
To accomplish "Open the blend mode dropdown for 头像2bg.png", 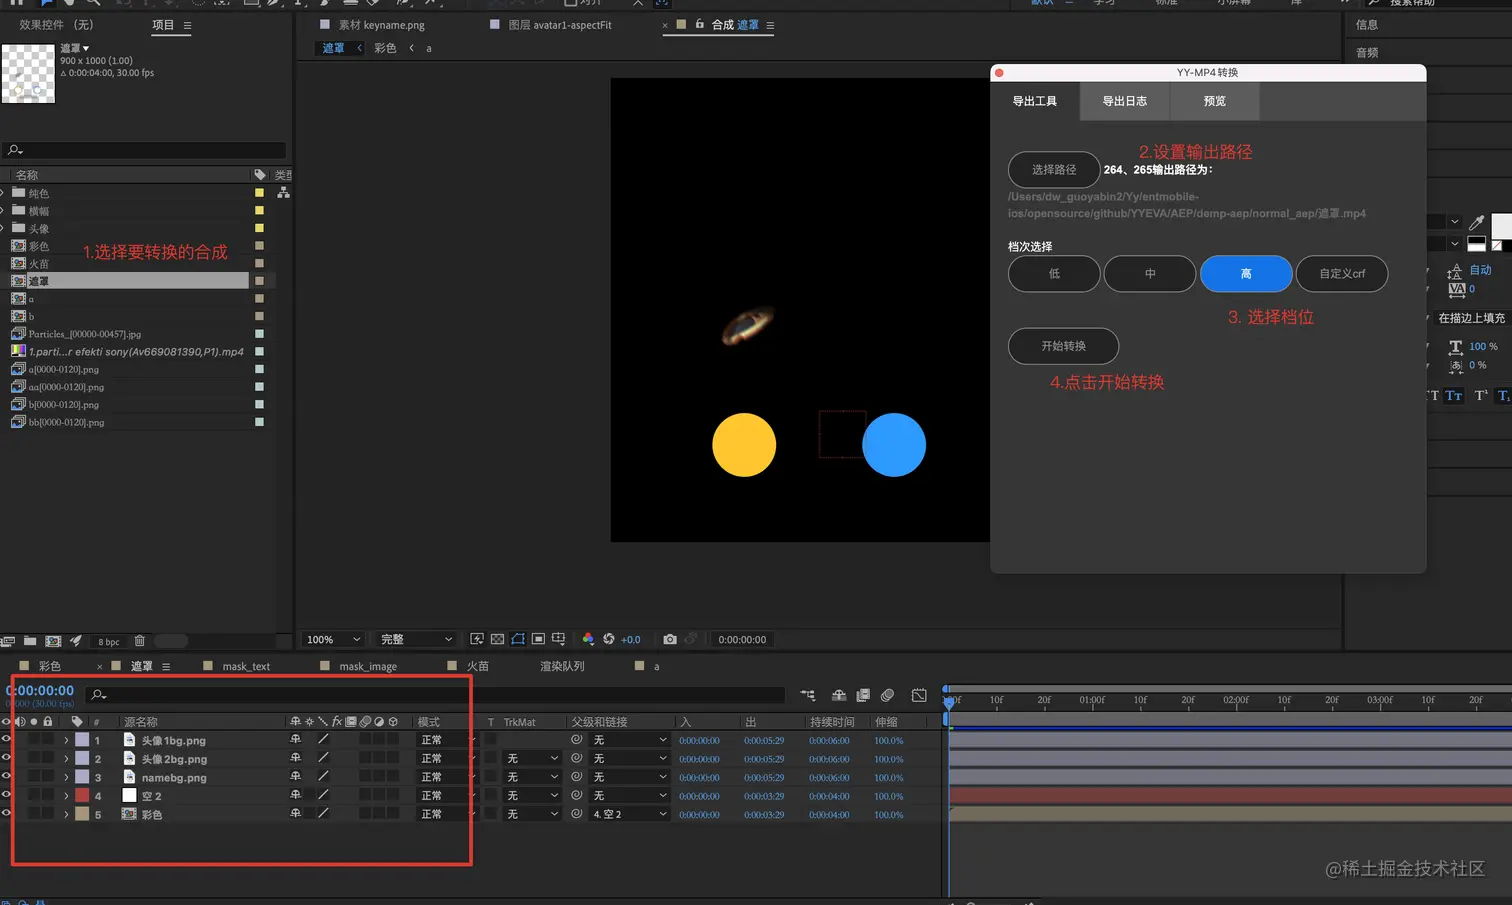I will 445,759.
